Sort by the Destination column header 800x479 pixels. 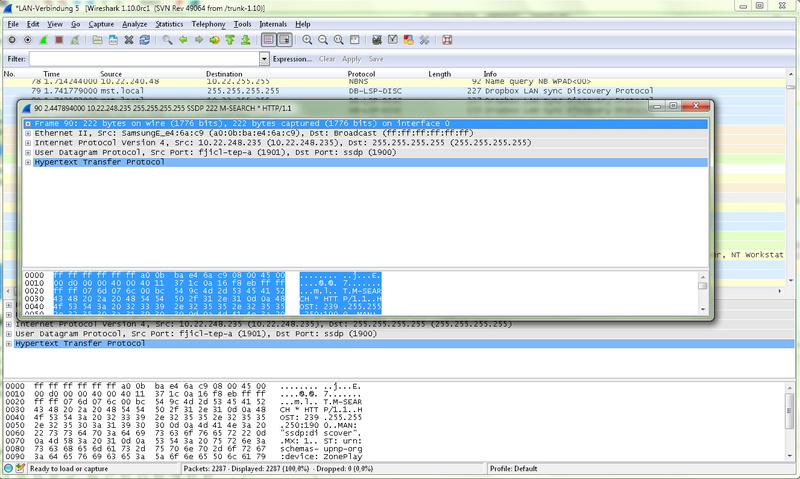pyautogui.click(x=224, y=74)
